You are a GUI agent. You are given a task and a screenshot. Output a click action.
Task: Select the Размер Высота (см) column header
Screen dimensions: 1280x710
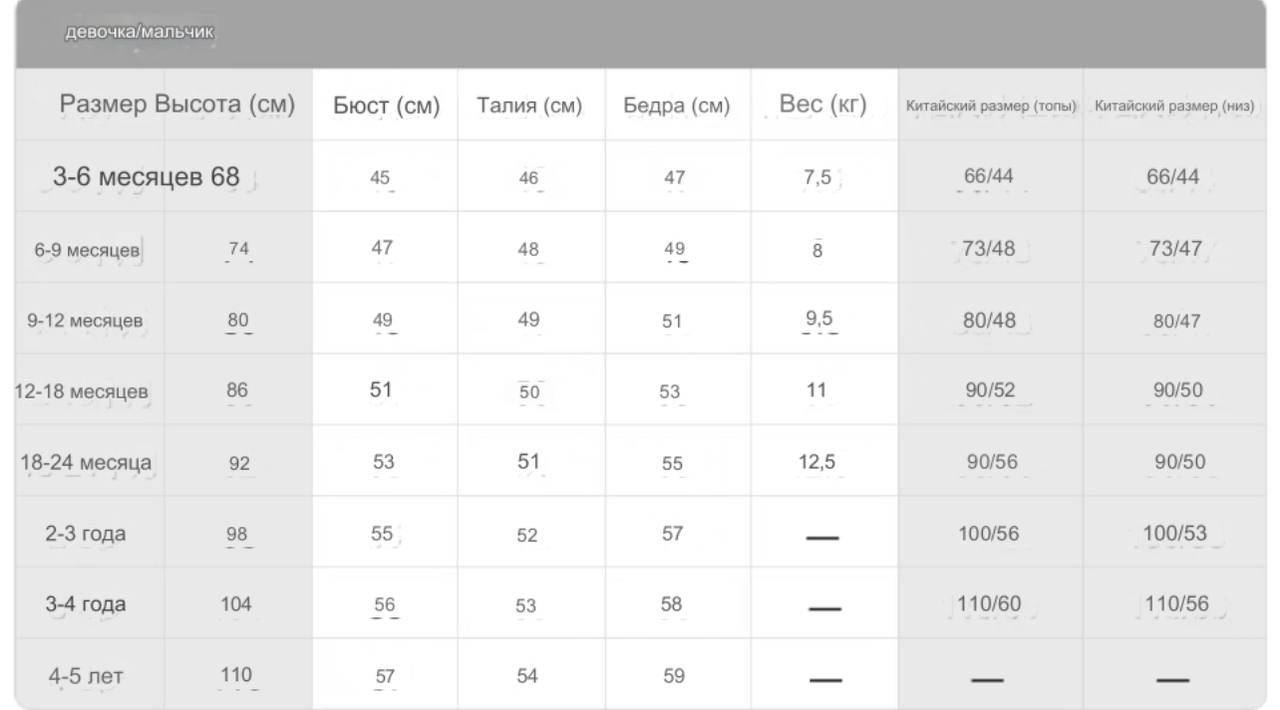coord(177,104)
